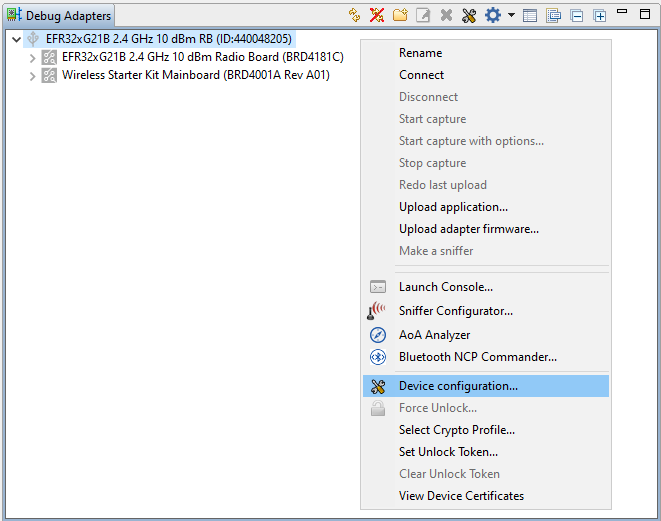Click the new folder toolbar icon
This screenshot has height=521, width=661.
point(400,16)
